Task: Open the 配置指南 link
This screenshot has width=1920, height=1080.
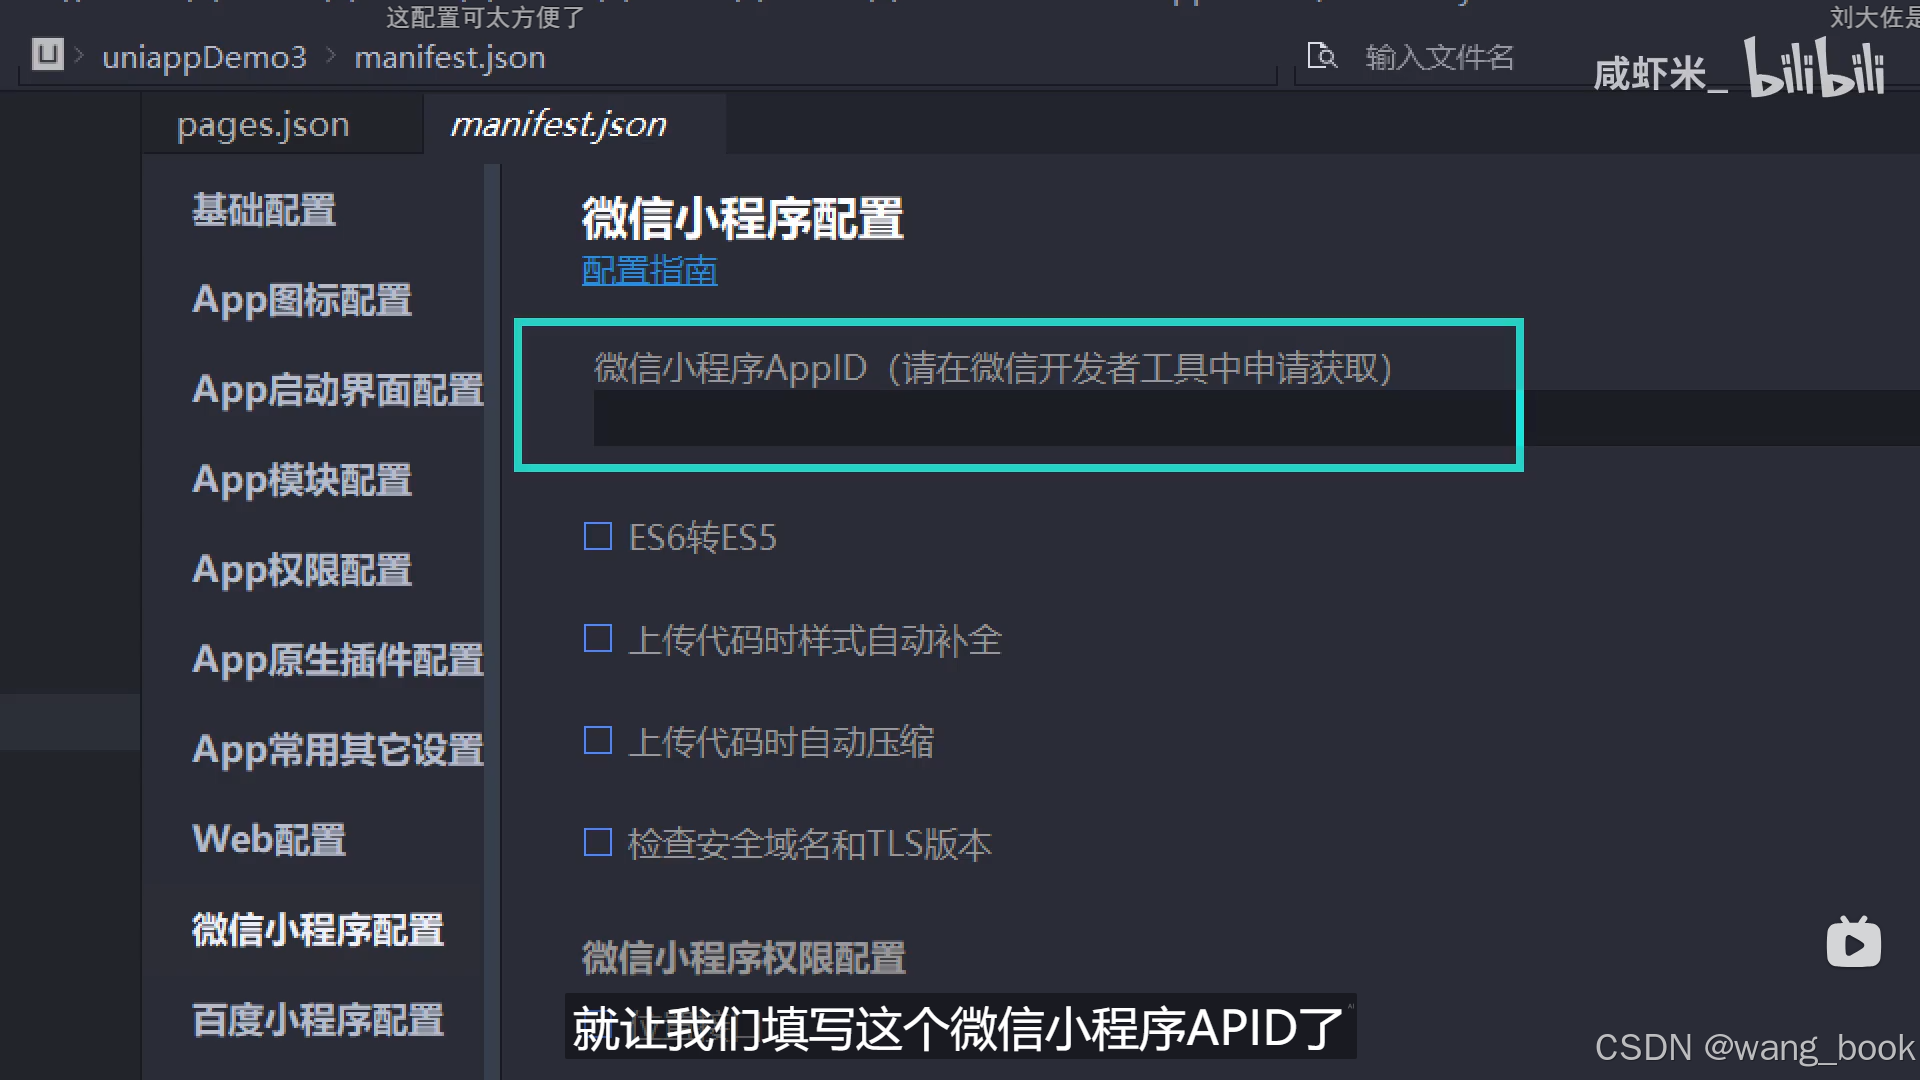Action: [x=650, y=270]
